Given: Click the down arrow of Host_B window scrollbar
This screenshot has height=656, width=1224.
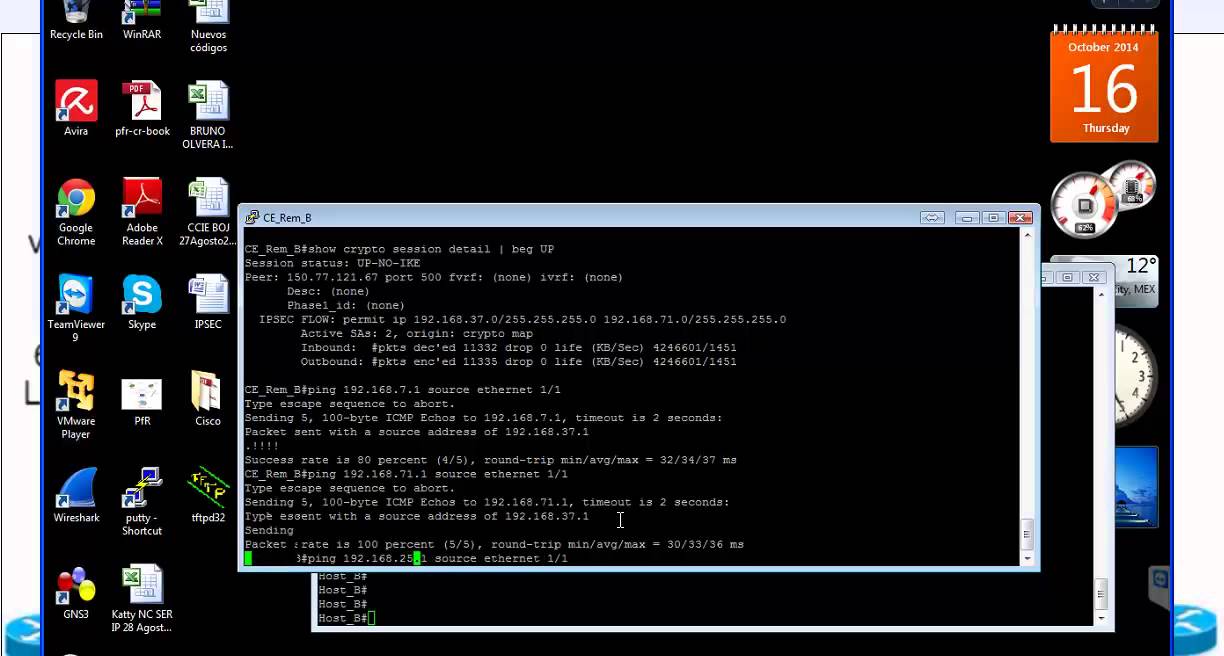Looking at the screenshot, I should pos(1102,618).
